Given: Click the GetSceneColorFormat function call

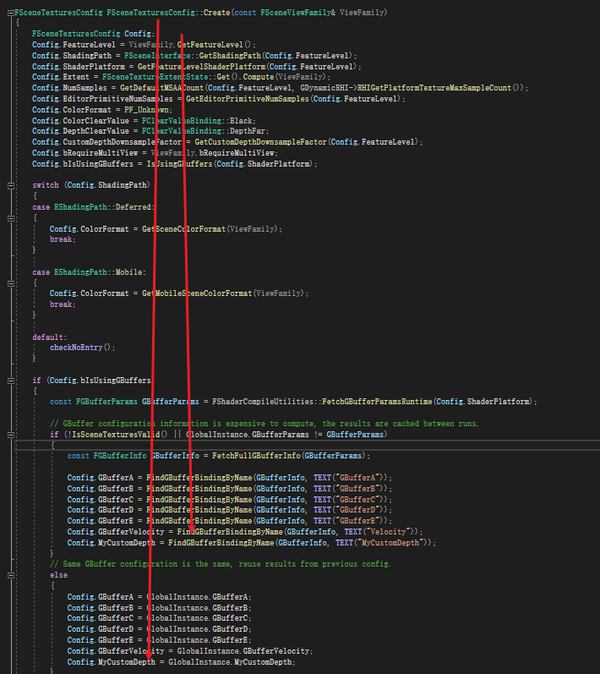Looking at the screenshot, I should (184, 229).
